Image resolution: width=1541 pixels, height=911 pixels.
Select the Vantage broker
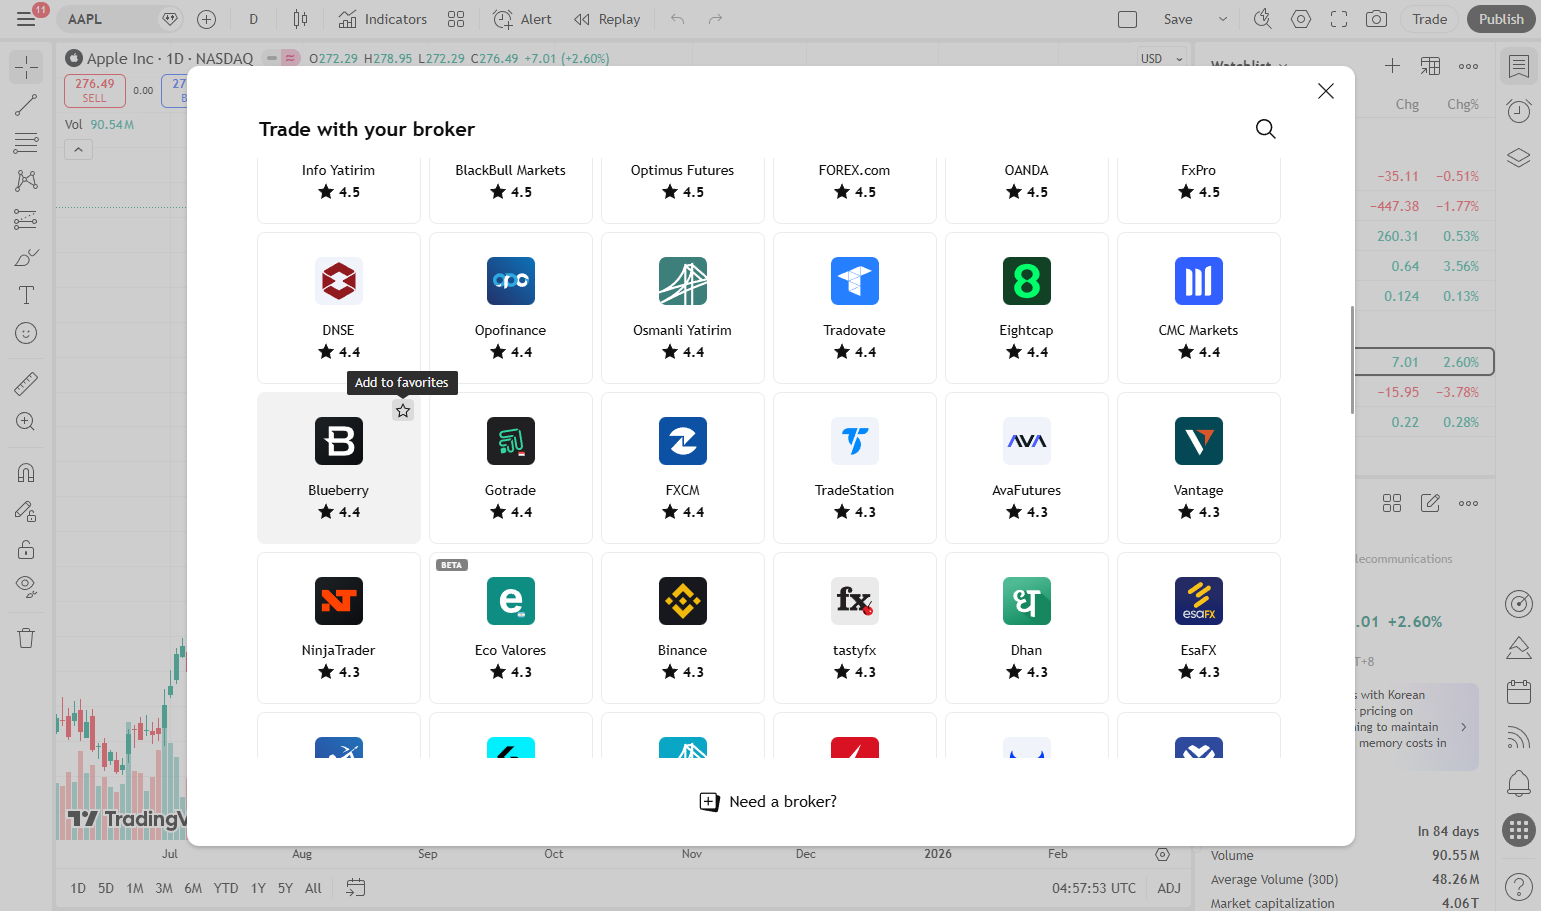(1199, 468)
